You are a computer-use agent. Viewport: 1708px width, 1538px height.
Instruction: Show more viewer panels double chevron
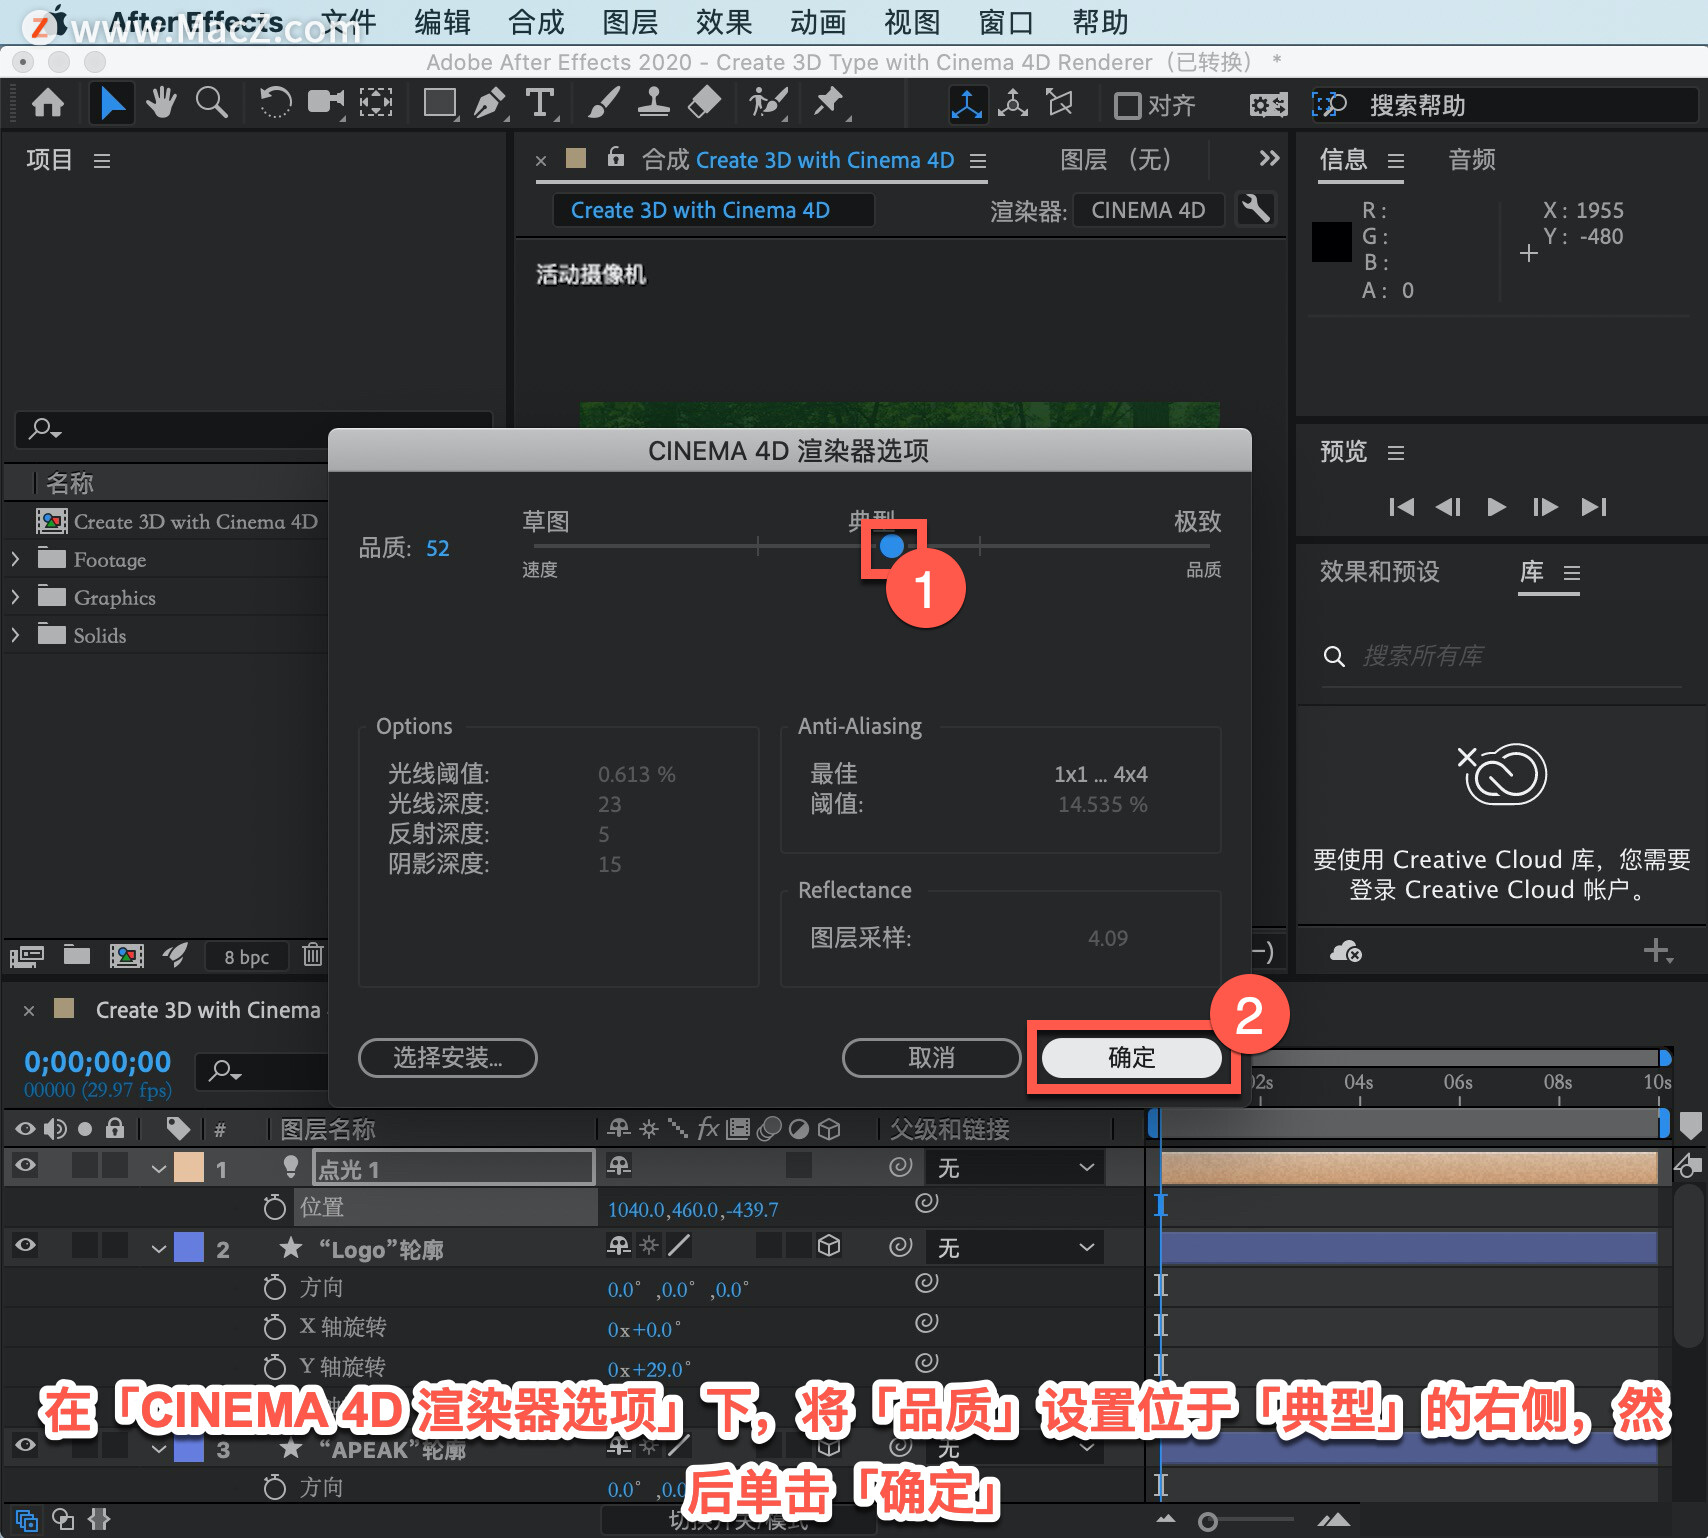coord(1269,158)
